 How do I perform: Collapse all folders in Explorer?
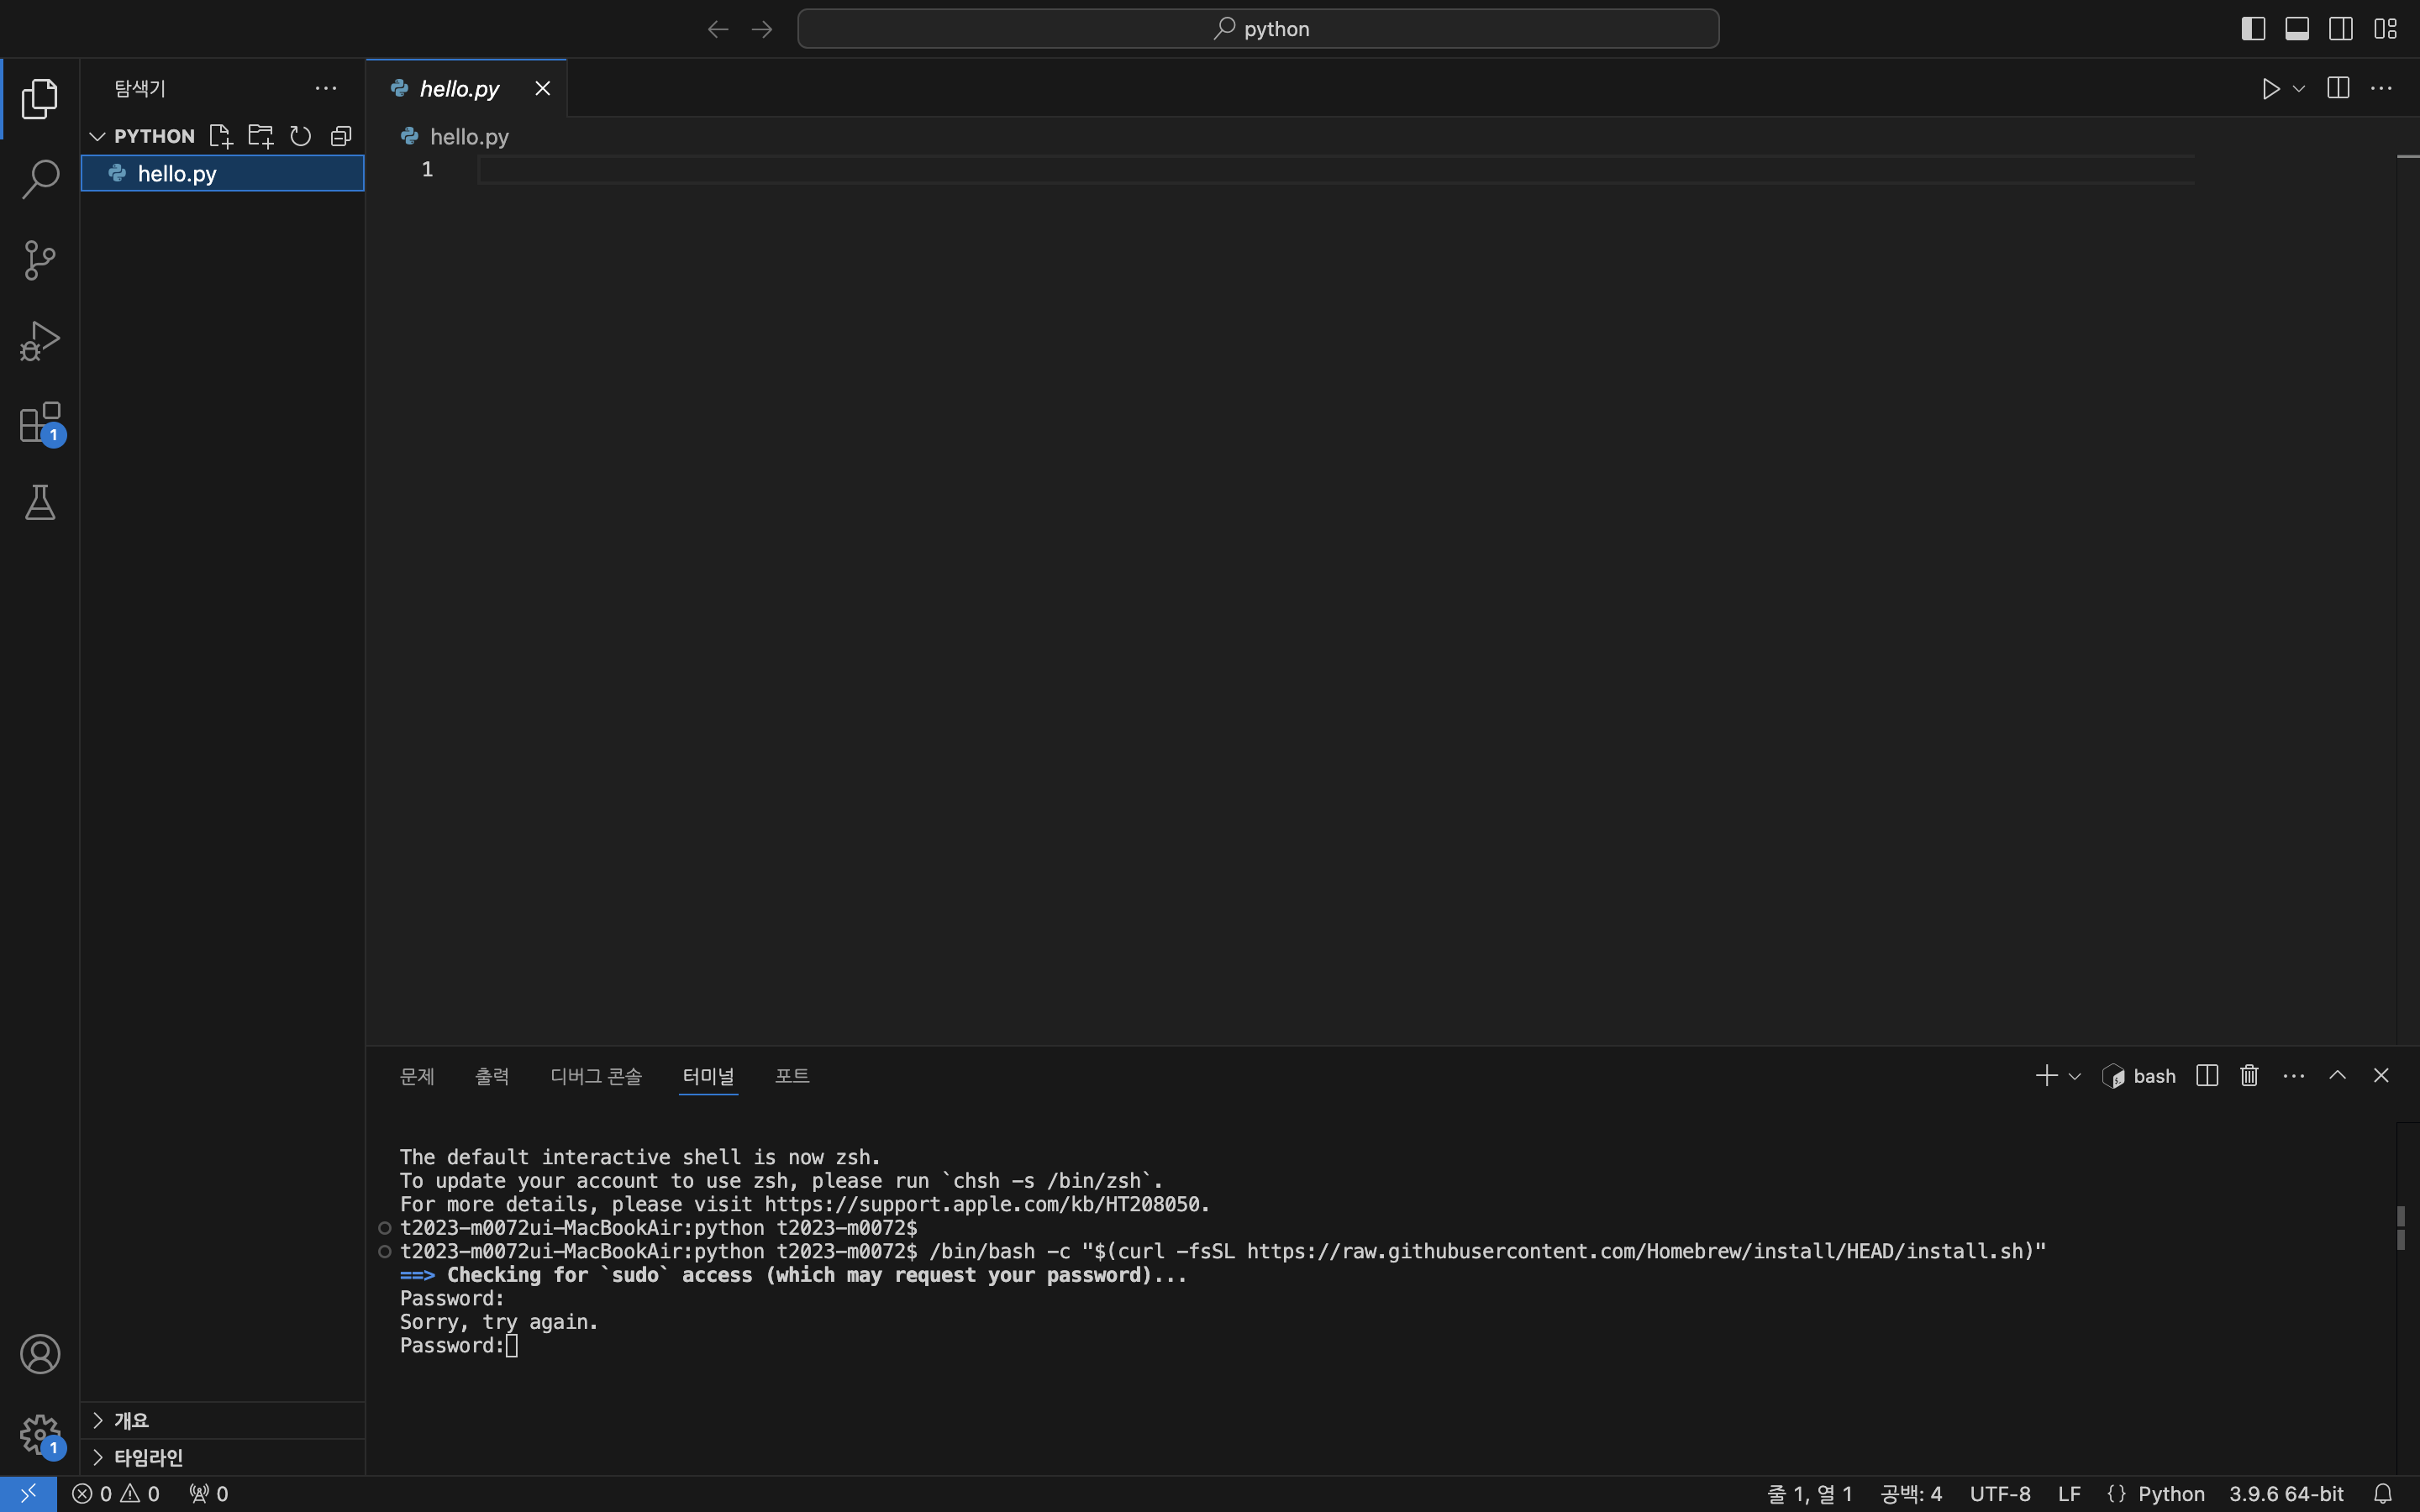(341, 136)
